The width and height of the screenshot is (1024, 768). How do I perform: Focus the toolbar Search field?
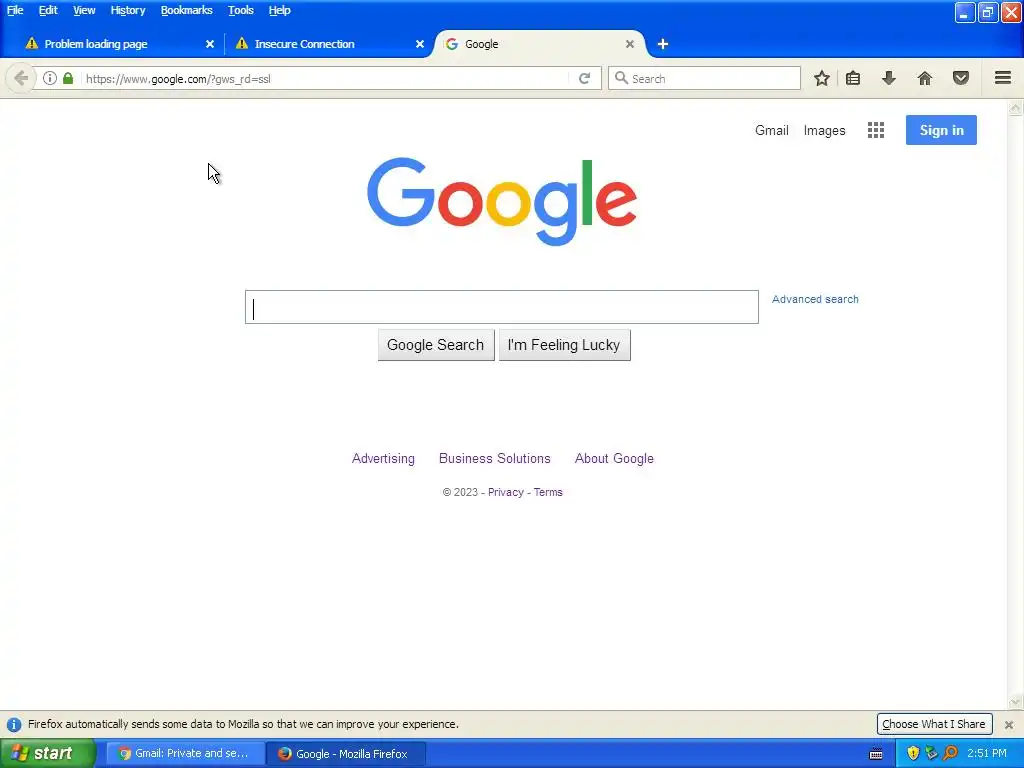pos(704,78)
